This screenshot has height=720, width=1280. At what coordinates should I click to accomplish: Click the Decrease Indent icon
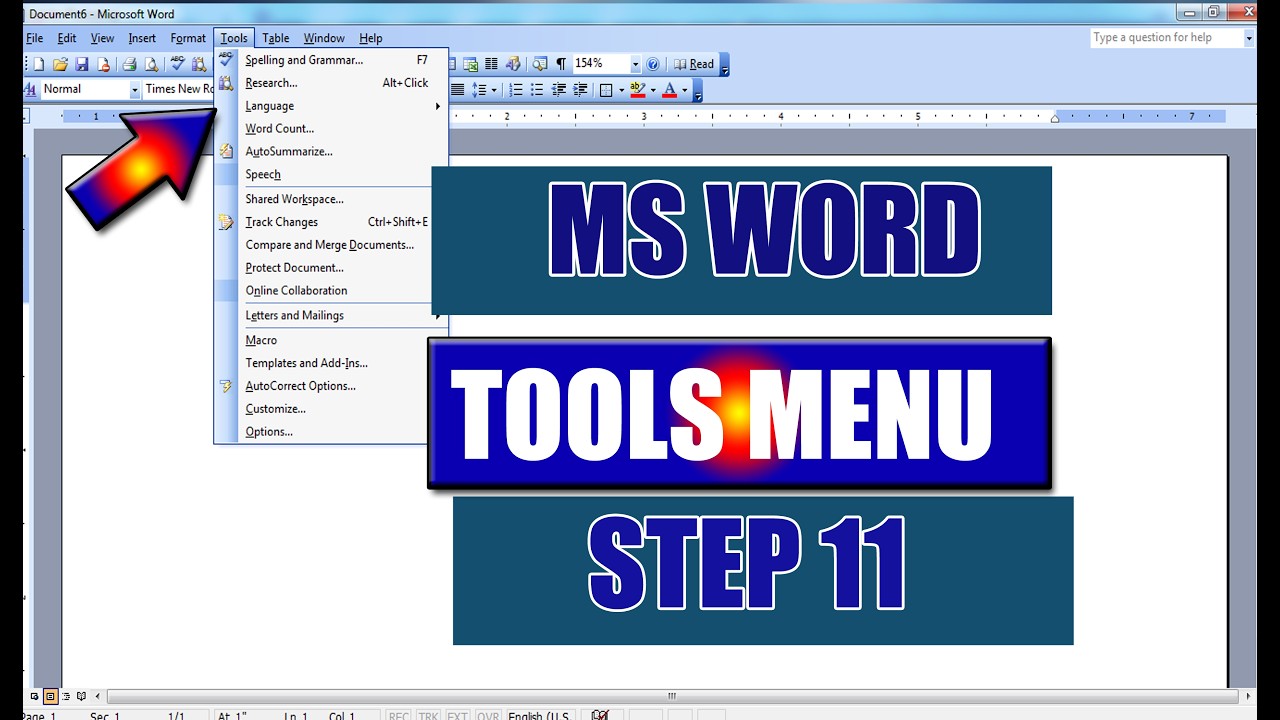point(559,90)
